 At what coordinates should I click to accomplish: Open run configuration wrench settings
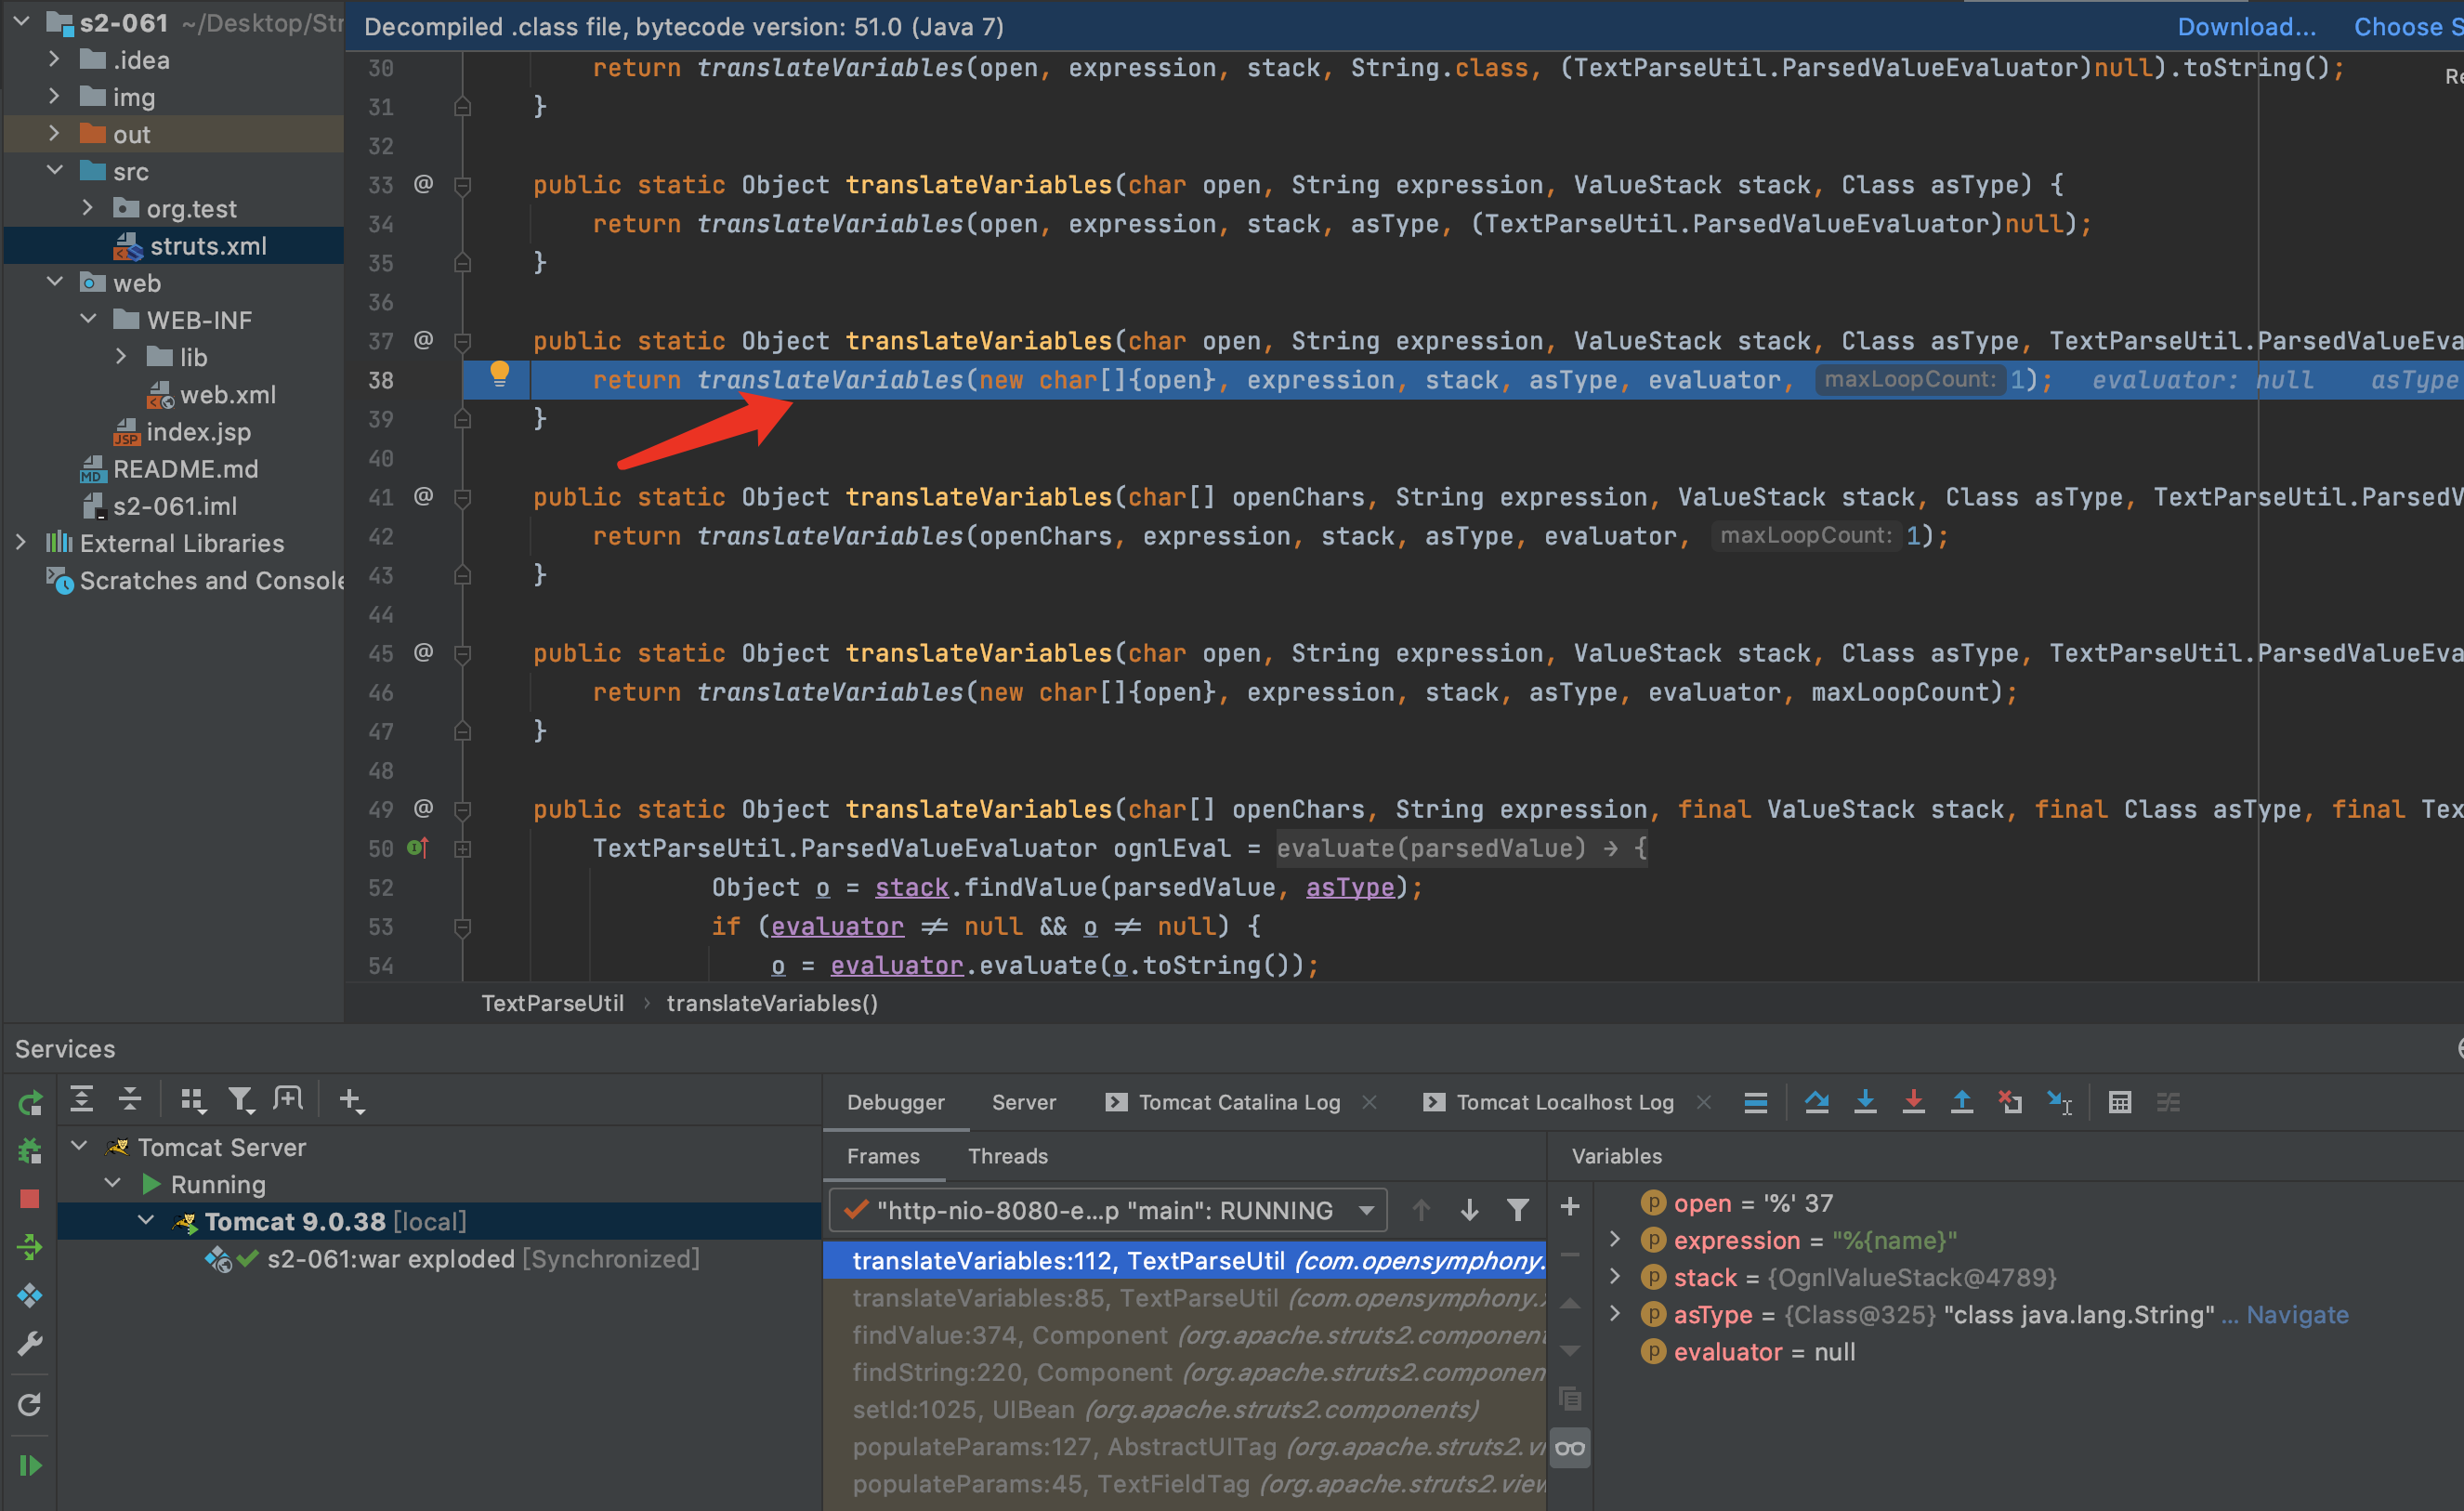tap(30, 1344)
